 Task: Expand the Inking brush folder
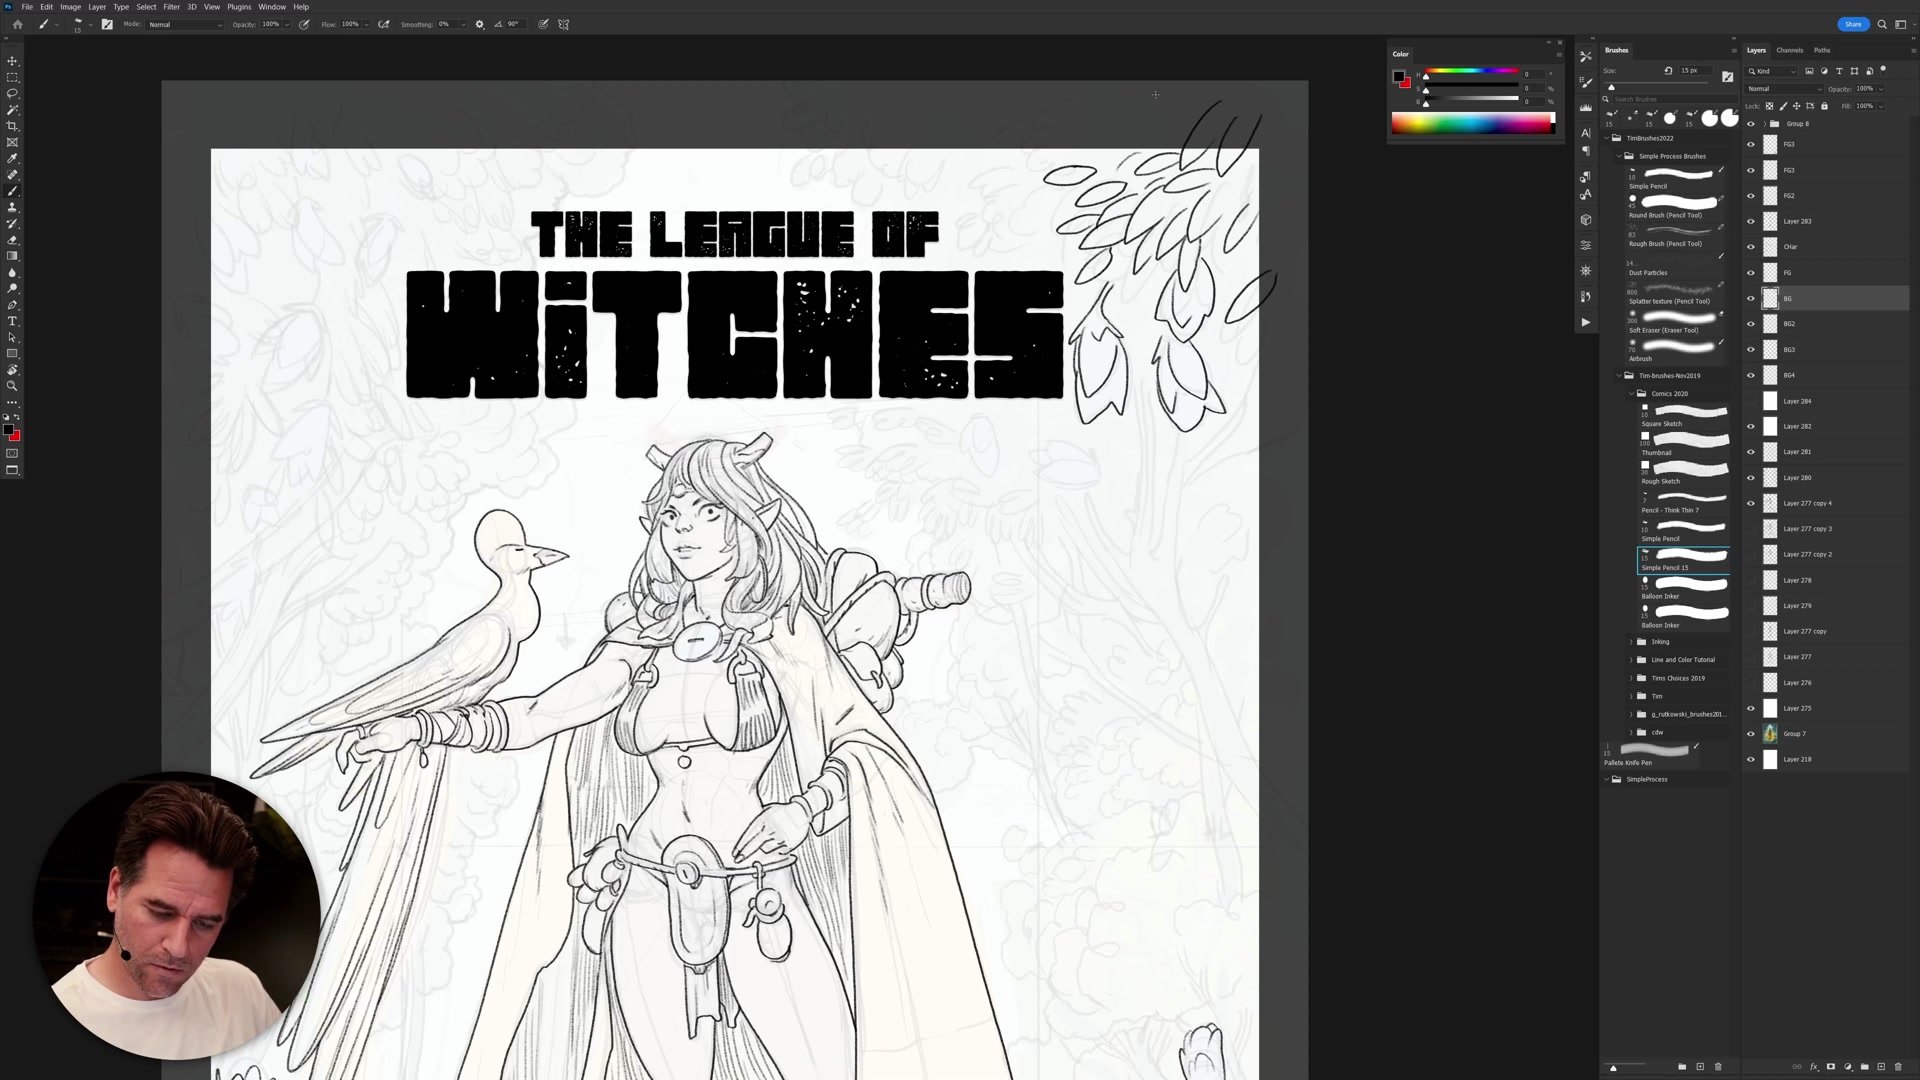click(x=1631, y=642)
